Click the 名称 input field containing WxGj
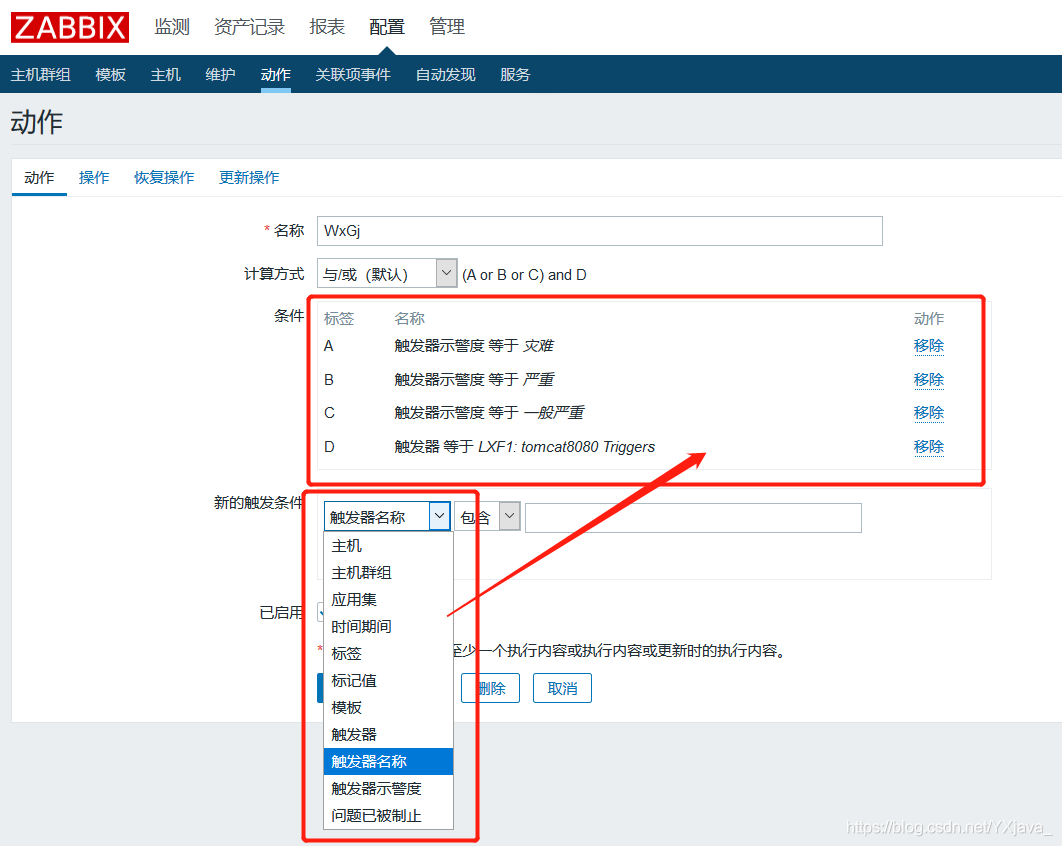1062x846 pixels. click(599, 231)
